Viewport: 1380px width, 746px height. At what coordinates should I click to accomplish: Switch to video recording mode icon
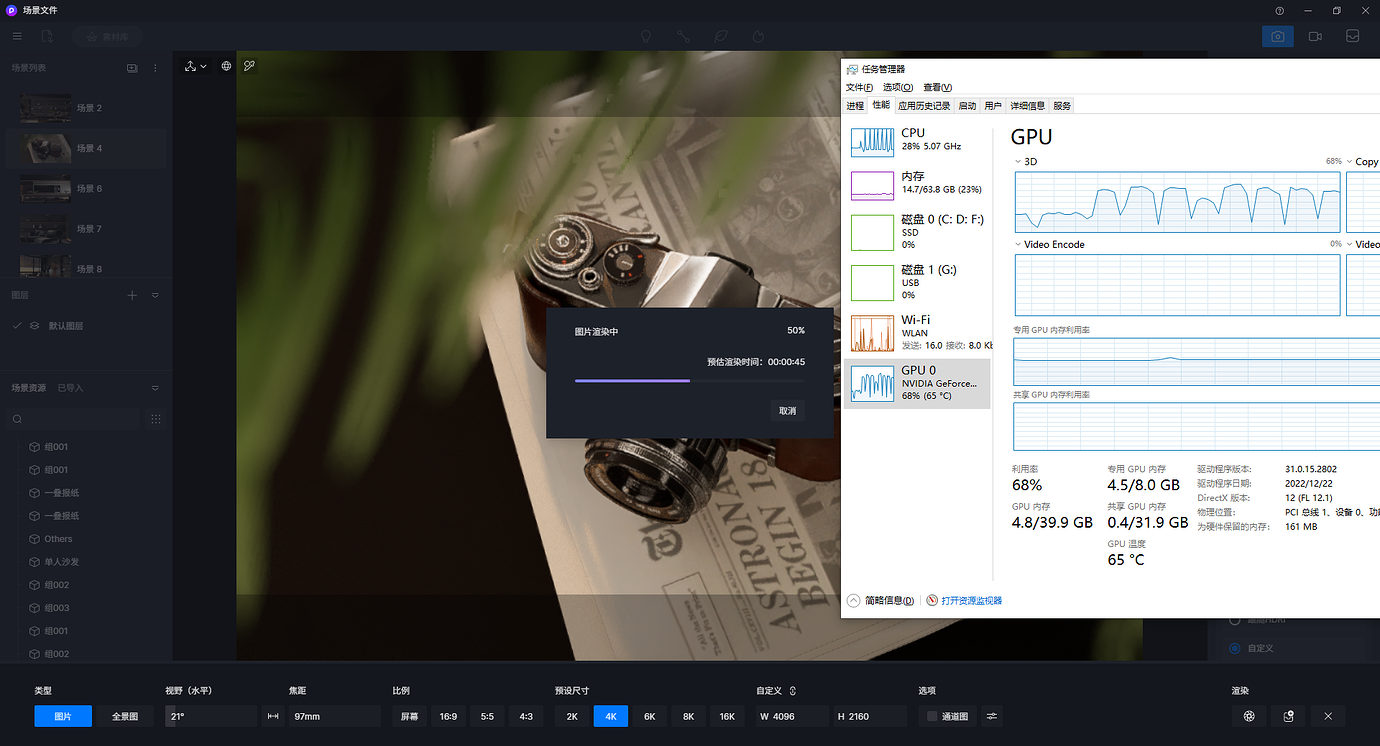point(1315,36)
